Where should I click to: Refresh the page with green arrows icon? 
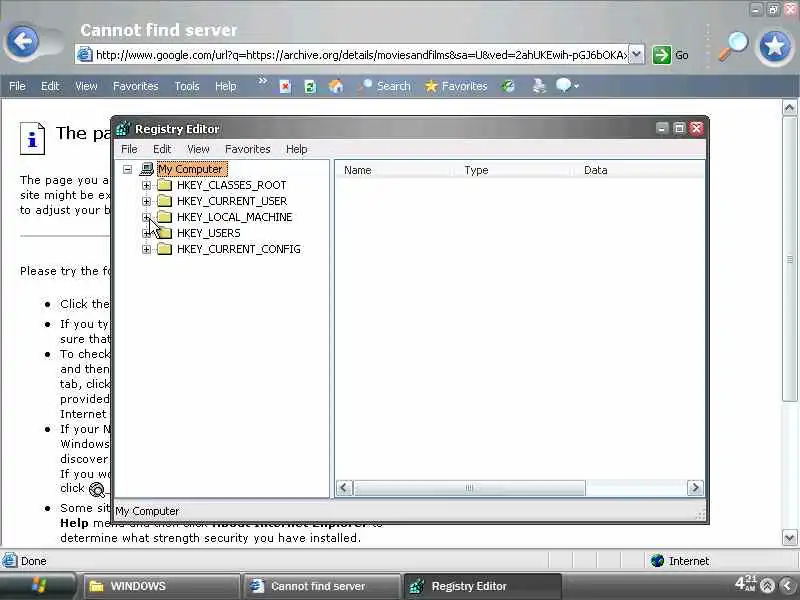click(x=310, y=87)
